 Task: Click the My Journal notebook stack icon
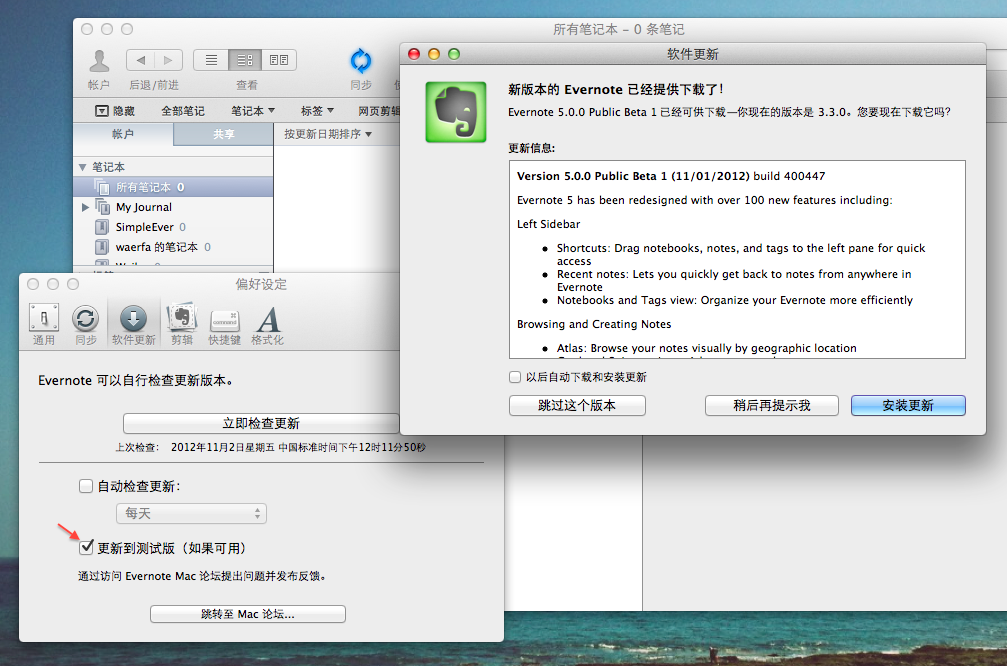102,207
